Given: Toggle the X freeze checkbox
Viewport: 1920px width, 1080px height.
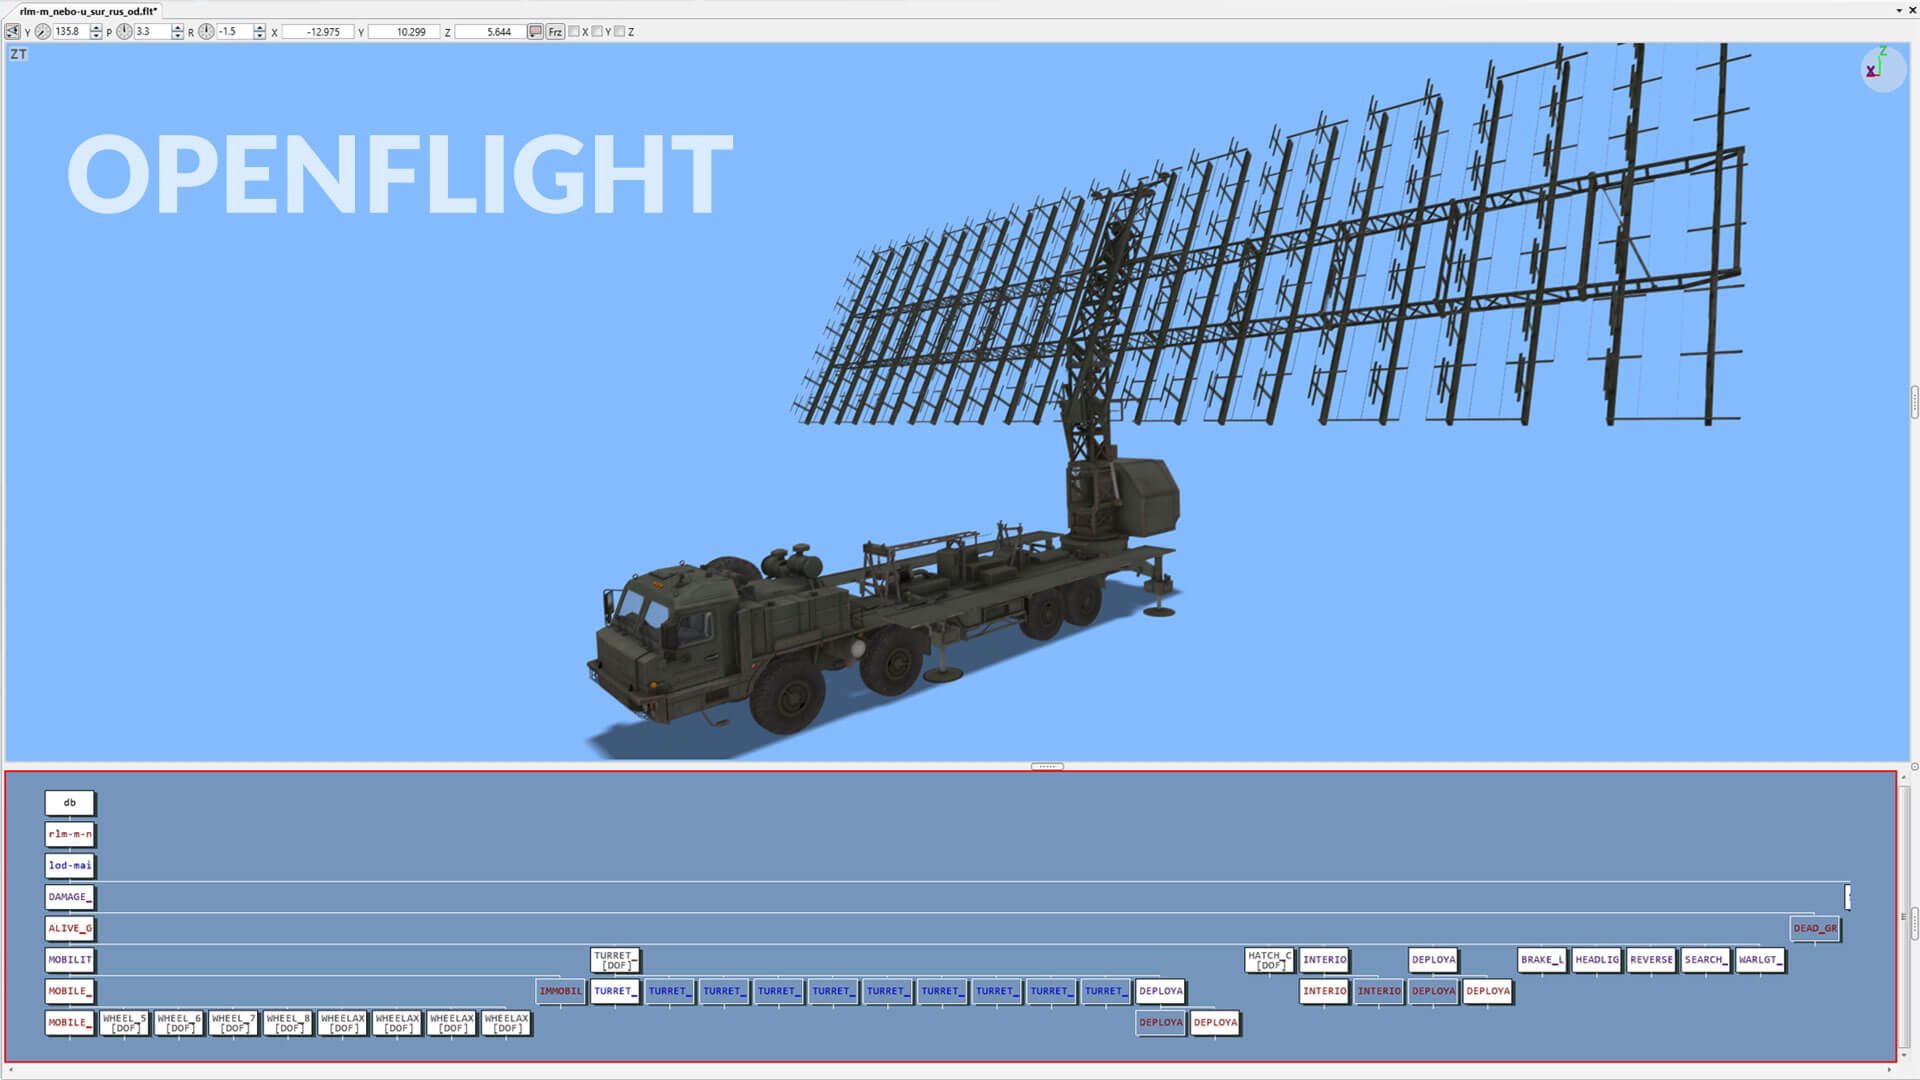Looking at the screenshot, I should [x=574, y=32].
